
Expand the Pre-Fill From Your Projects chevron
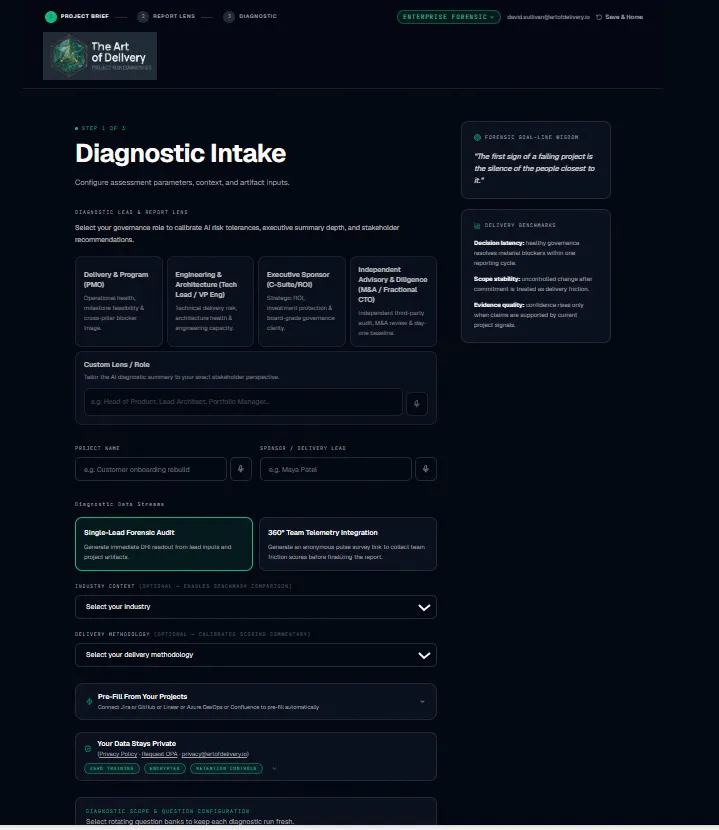point(423,701)
